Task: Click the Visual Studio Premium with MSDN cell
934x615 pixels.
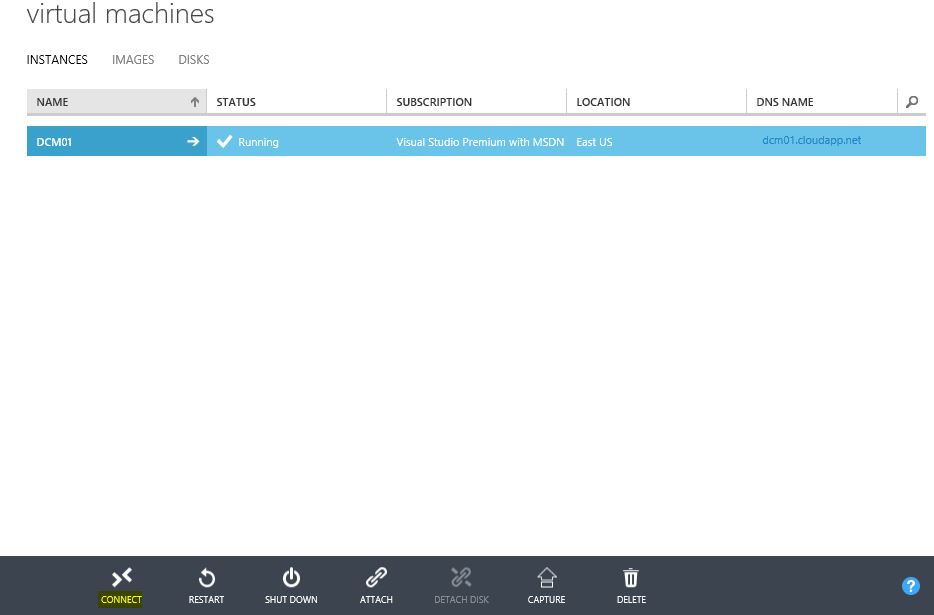Action: [480, 142]
